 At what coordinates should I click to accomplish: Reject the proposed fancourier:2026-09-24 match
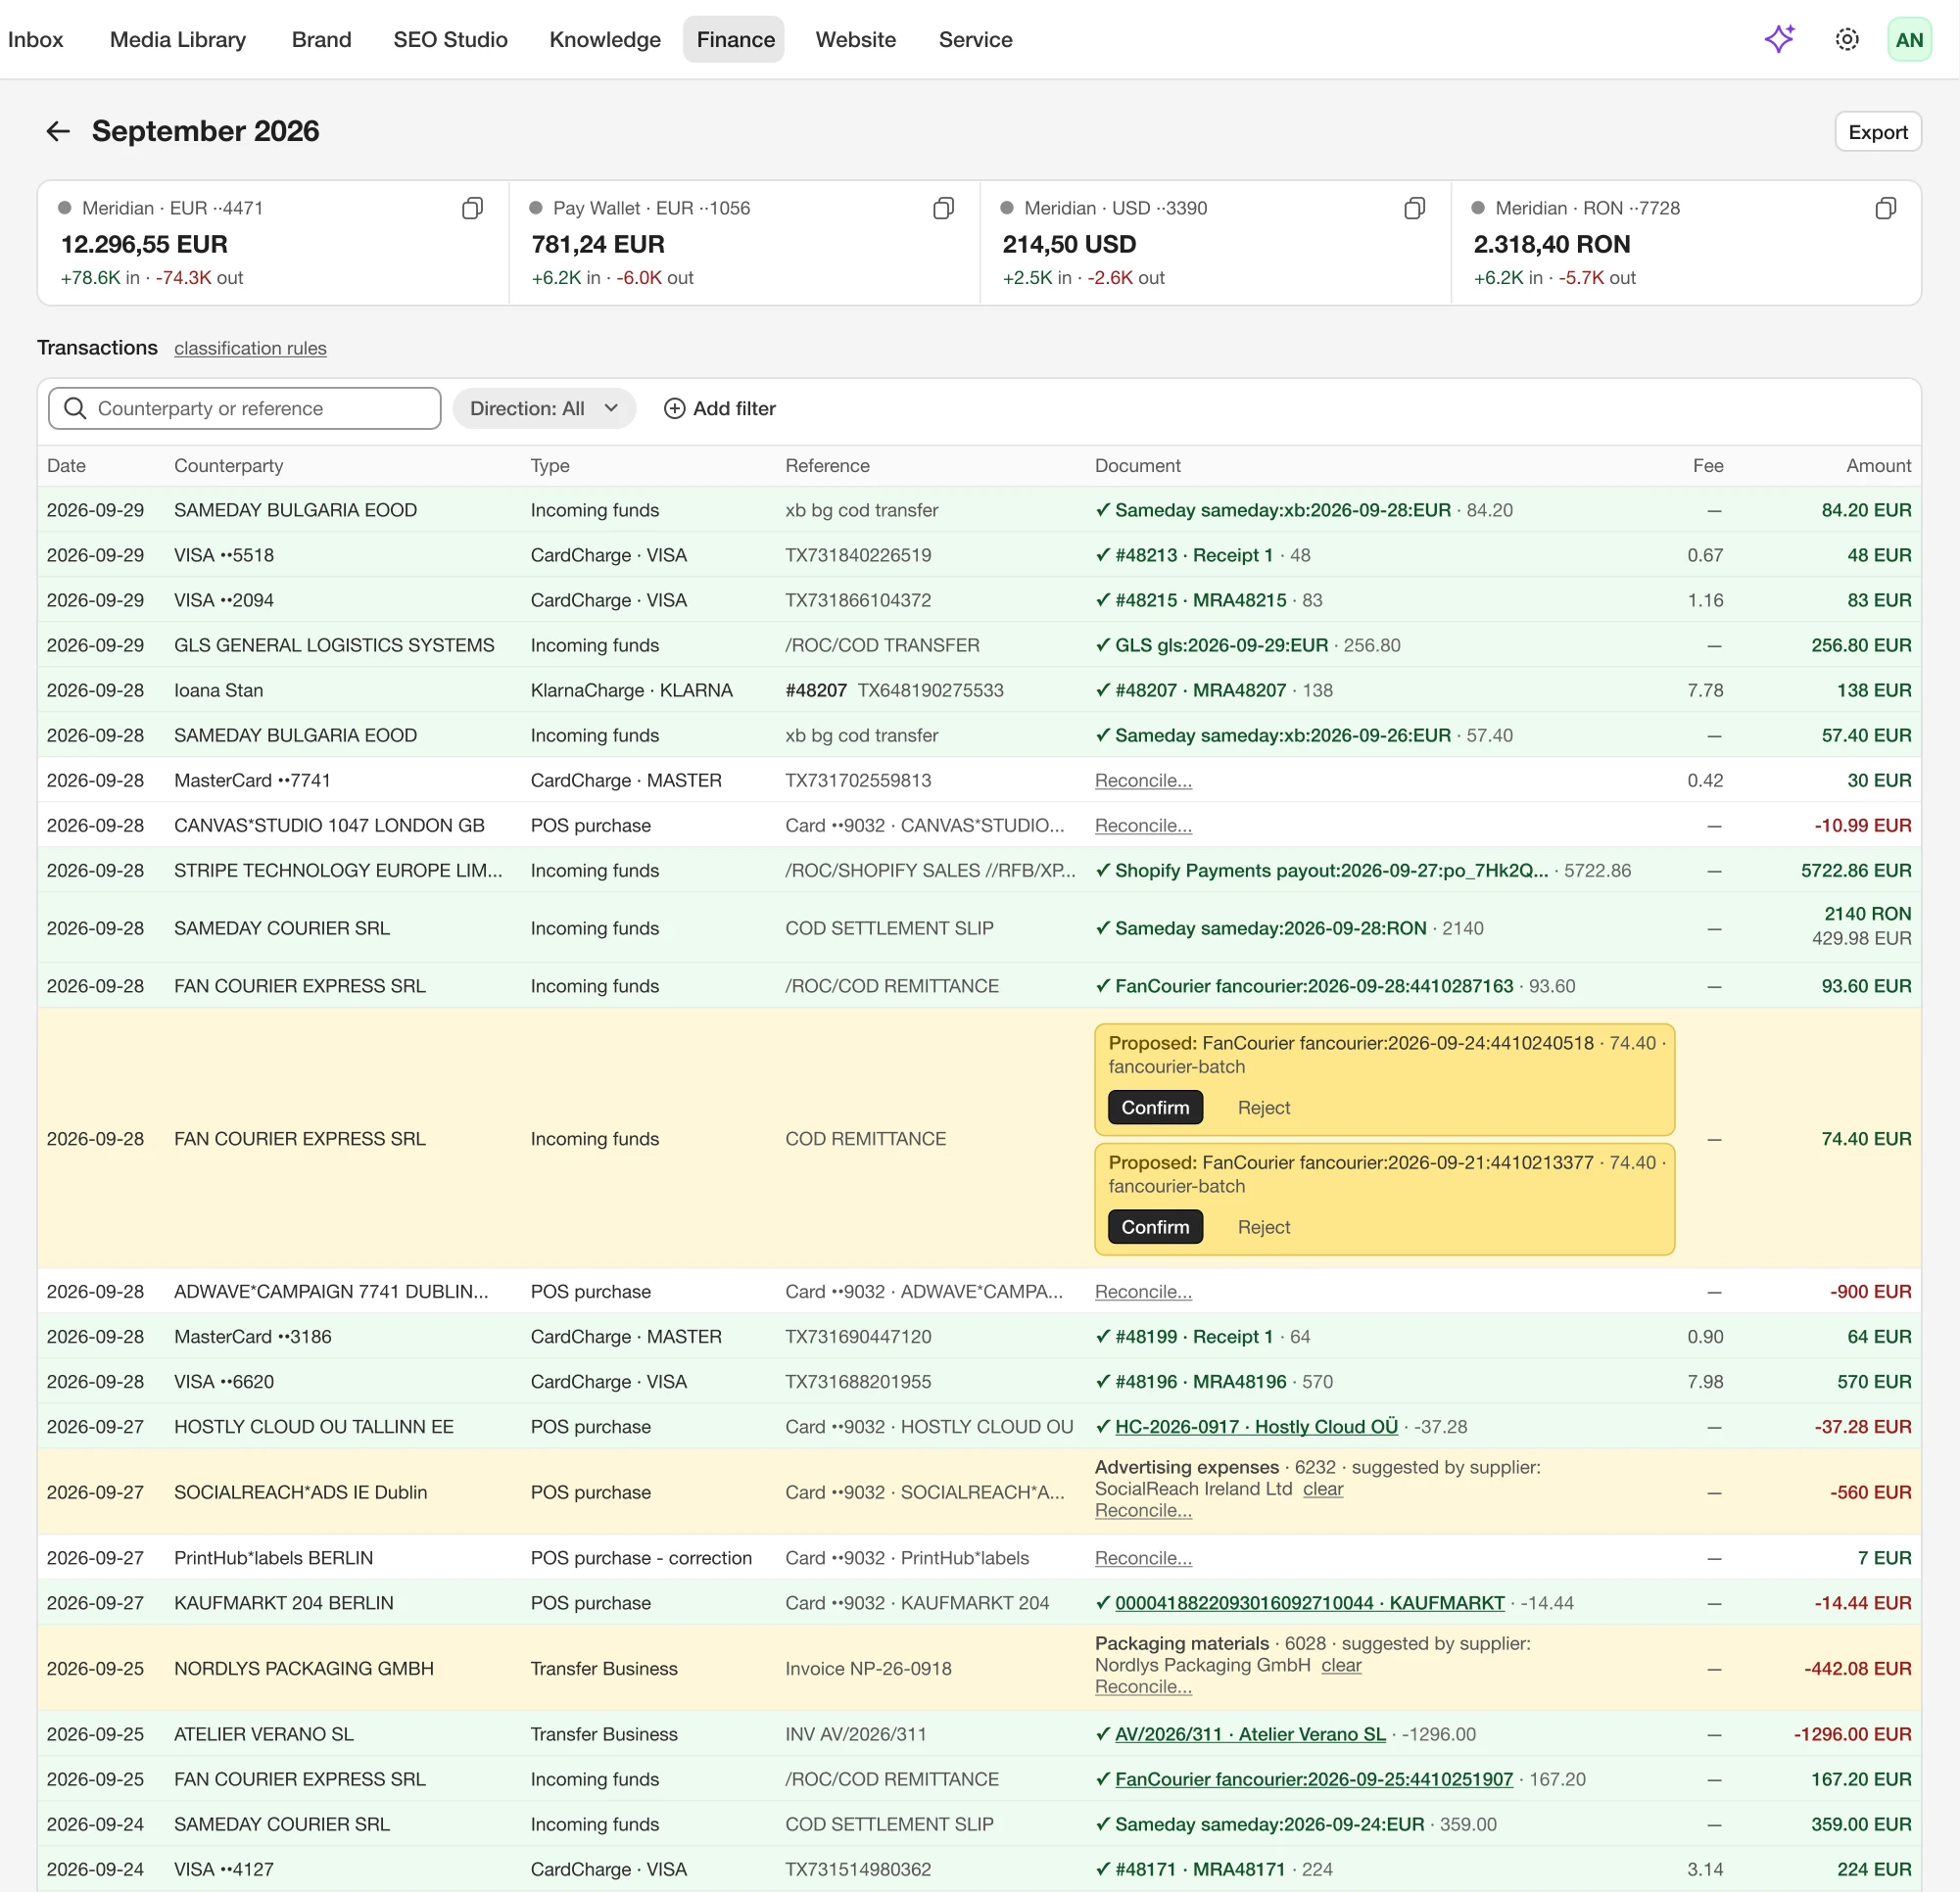pyautogui.click(x=1263, y=1107)
